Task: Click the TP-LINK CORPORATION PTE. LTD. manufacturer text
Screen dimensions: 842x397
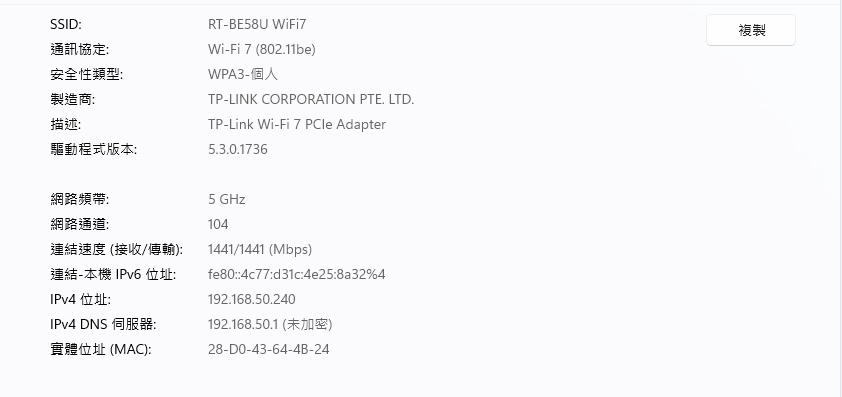Action: 311,99
